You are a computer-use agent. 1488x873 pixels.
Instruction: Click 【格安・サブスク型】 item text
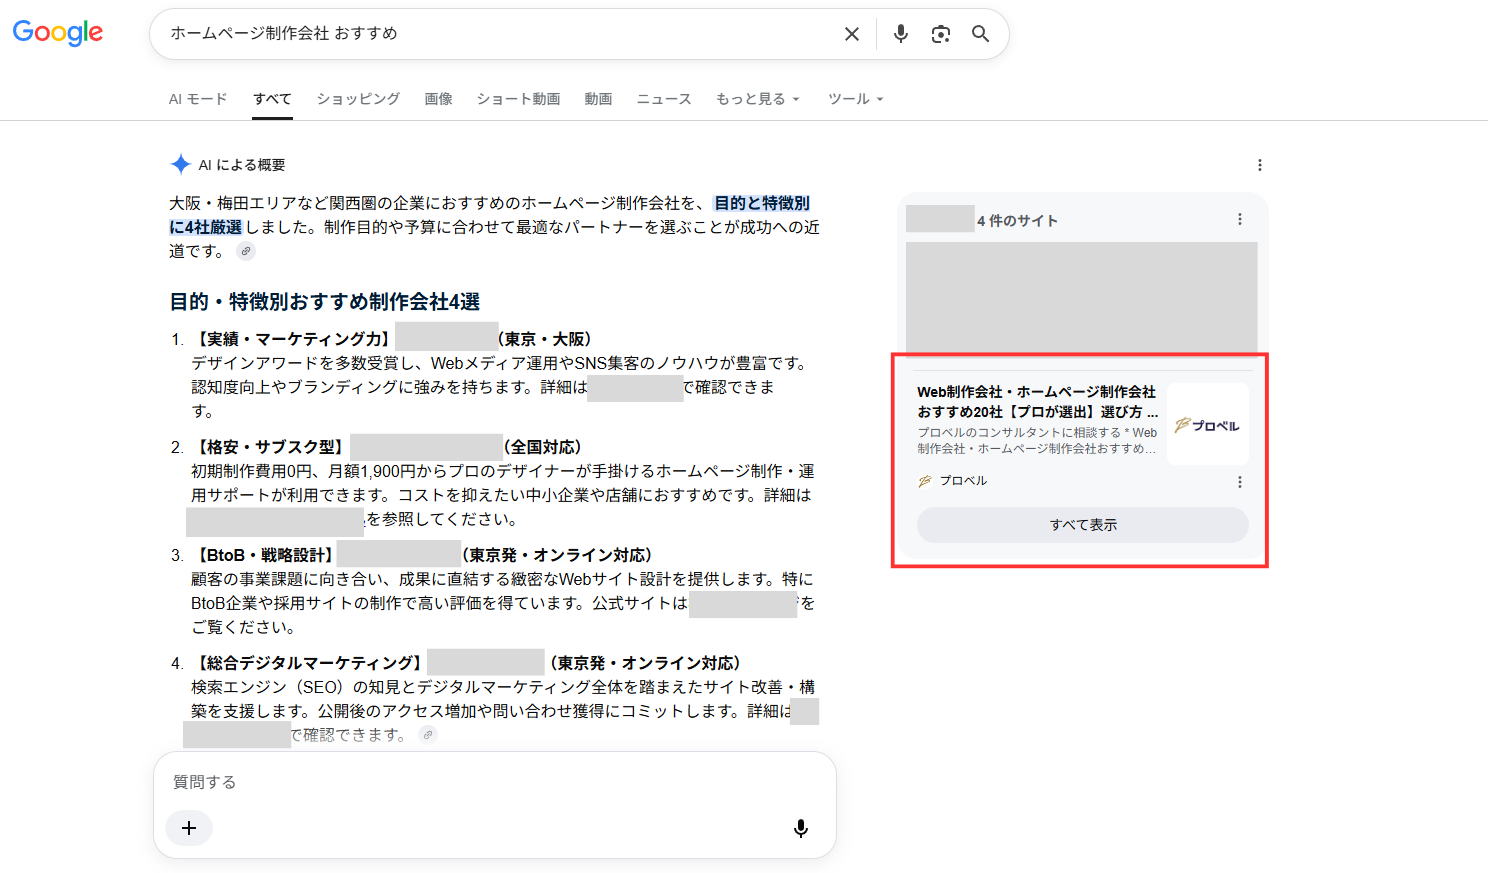pos(270,447)
